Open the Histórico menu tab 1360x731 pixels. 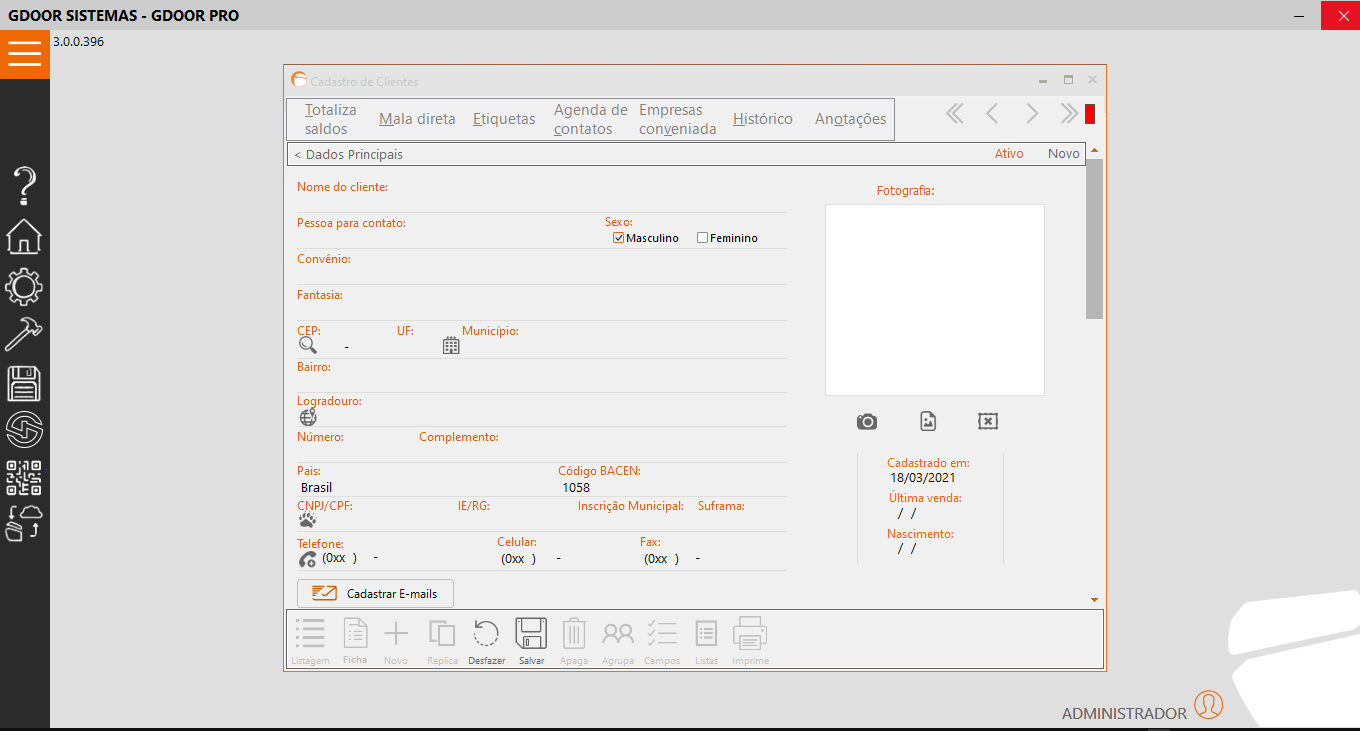[x=762, y=119]
